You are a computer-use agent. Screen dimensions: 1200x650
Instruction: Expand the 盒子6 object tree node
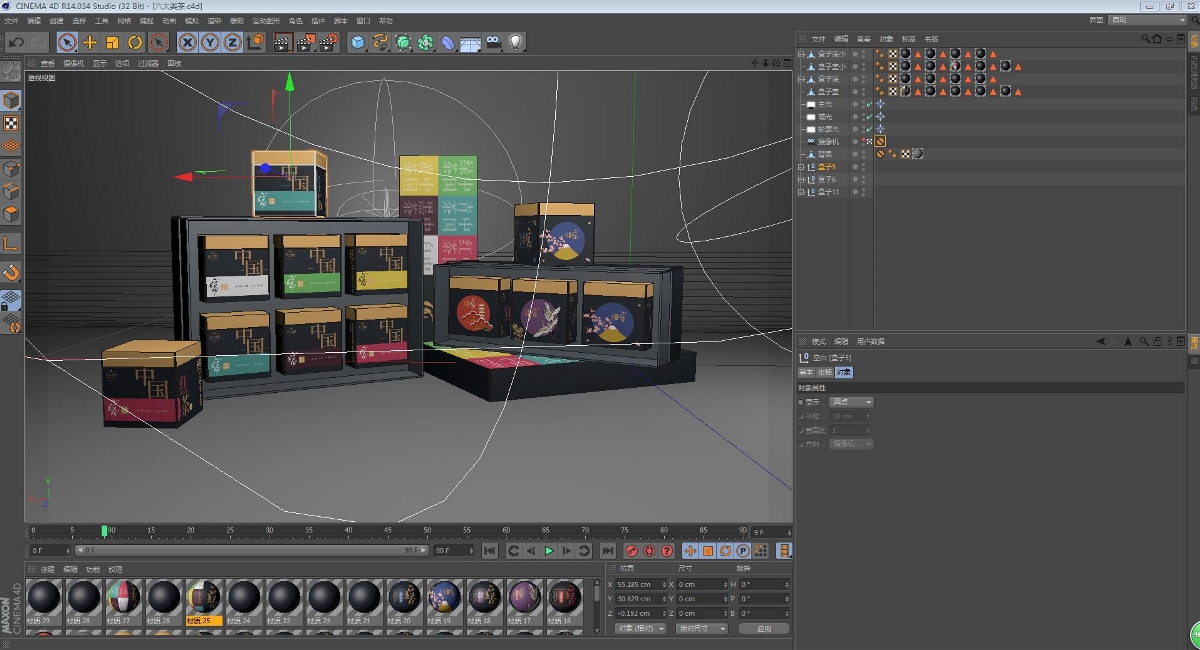[x=801, y=179]
